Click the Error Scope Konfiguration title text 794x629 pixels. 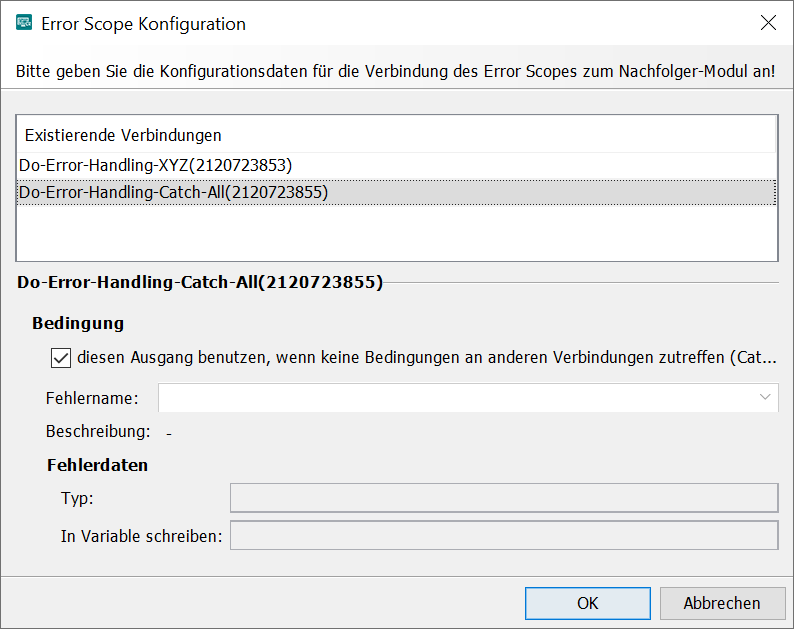[x=145, y=24]
